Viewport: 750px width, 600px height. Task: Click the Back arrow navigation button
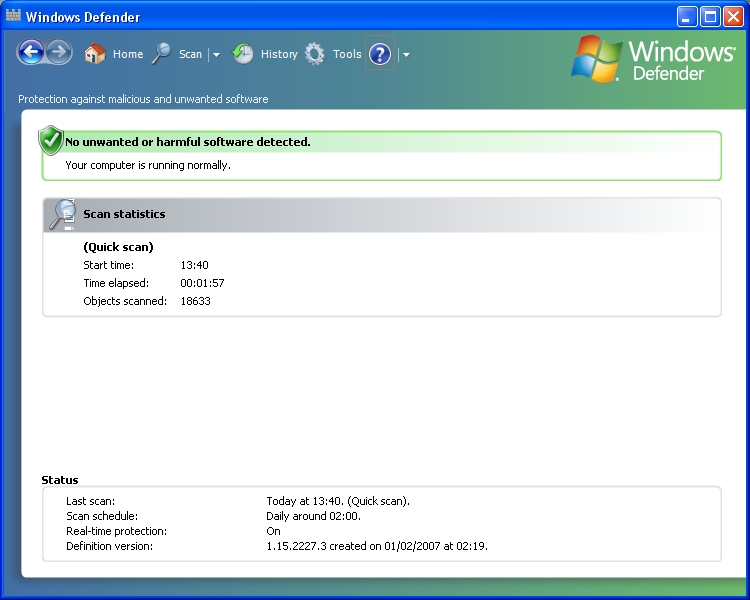(31, 53)
